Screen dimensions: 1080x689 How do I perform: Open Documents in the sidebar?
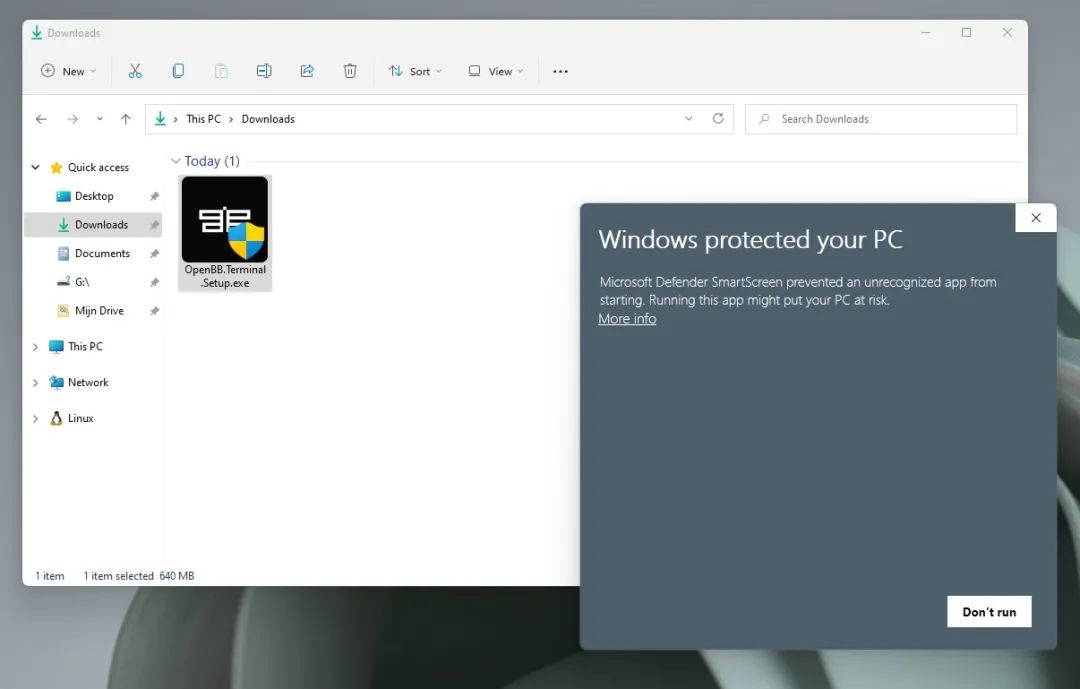[102, 254]
